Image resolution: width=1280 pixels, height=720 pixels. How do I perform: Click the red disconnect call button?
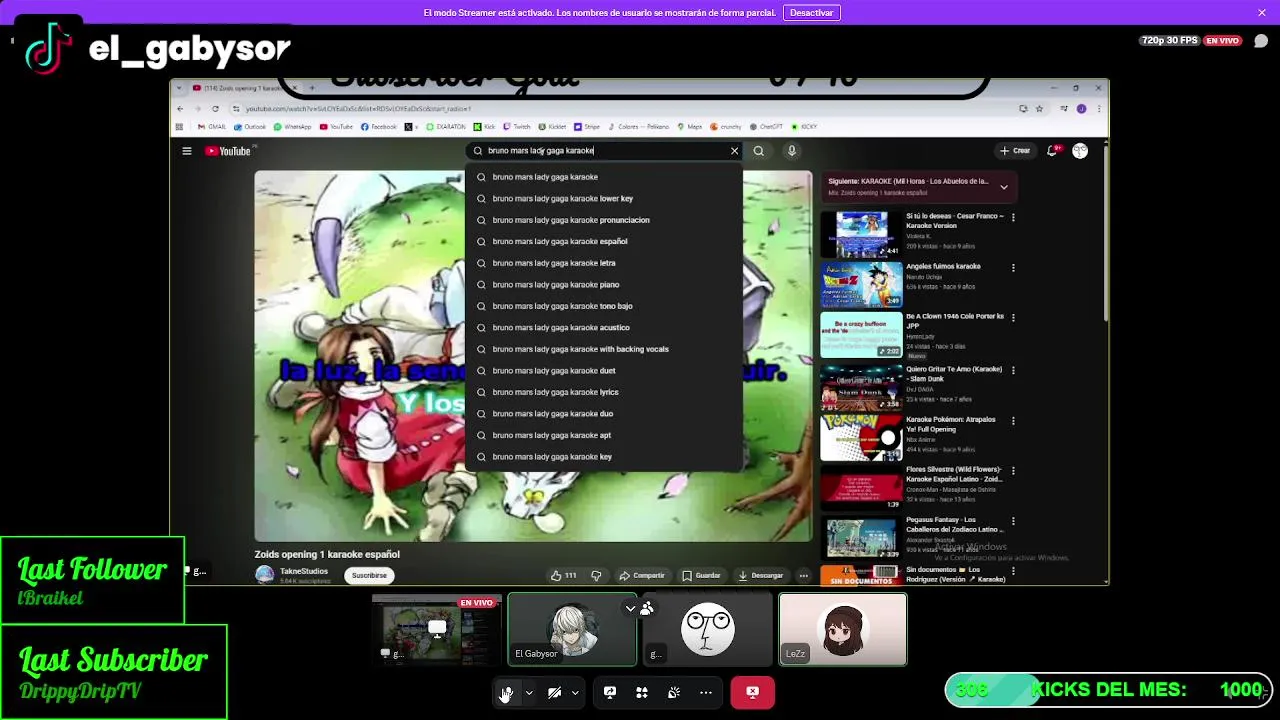click(752, 692)
